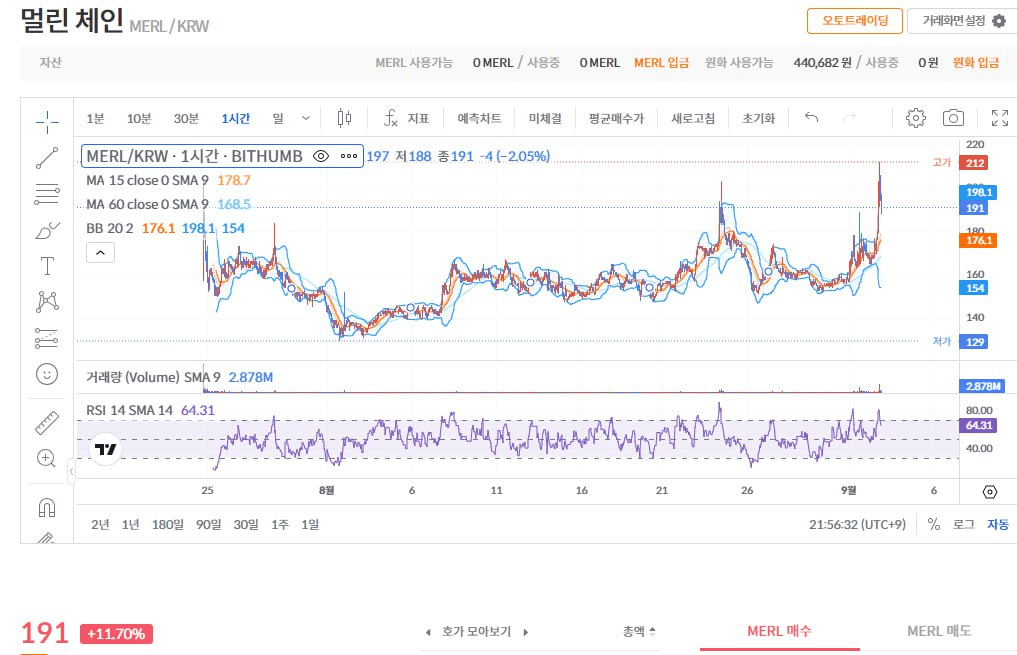
Task: Select the 거래량 (Volume) SMA 9 legend
Action: pyautogui.click(x=153, y=377)
